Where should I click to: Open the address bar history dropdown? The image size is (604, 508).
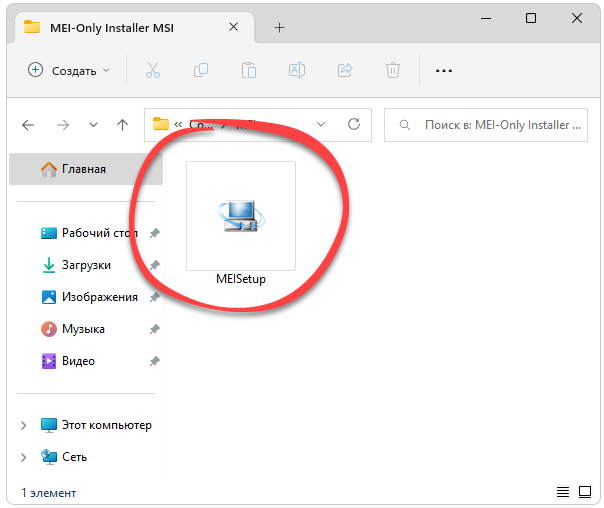tap(321, 124)
